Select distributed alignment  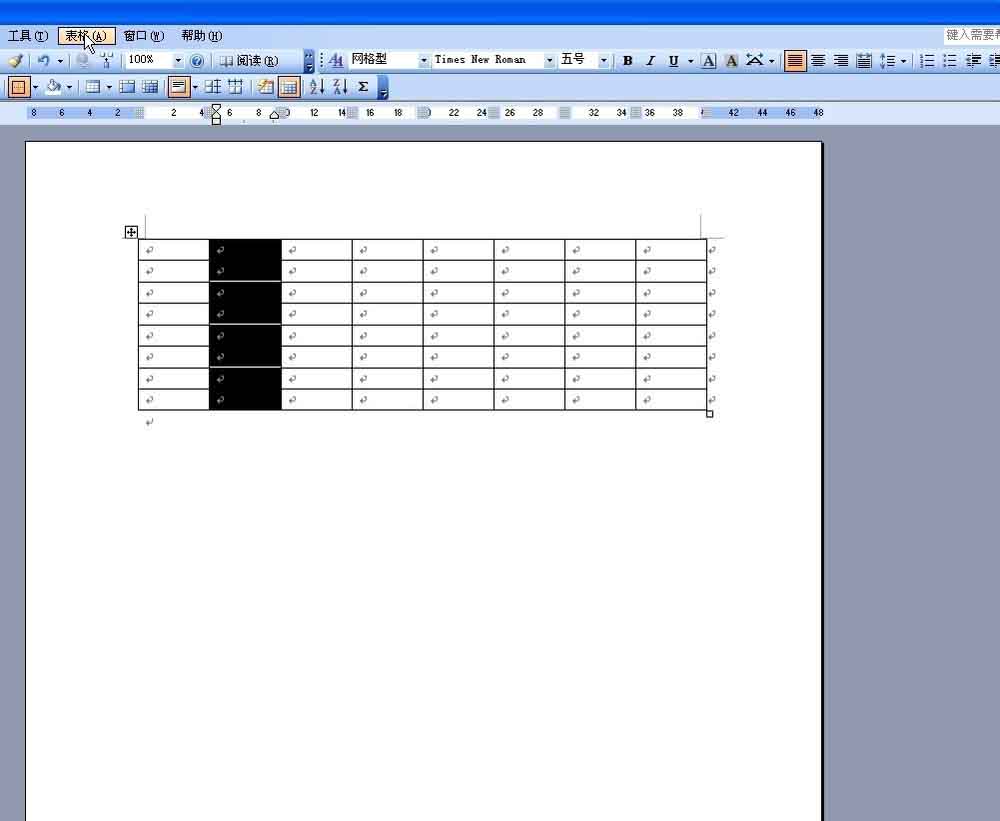(864, 61)
